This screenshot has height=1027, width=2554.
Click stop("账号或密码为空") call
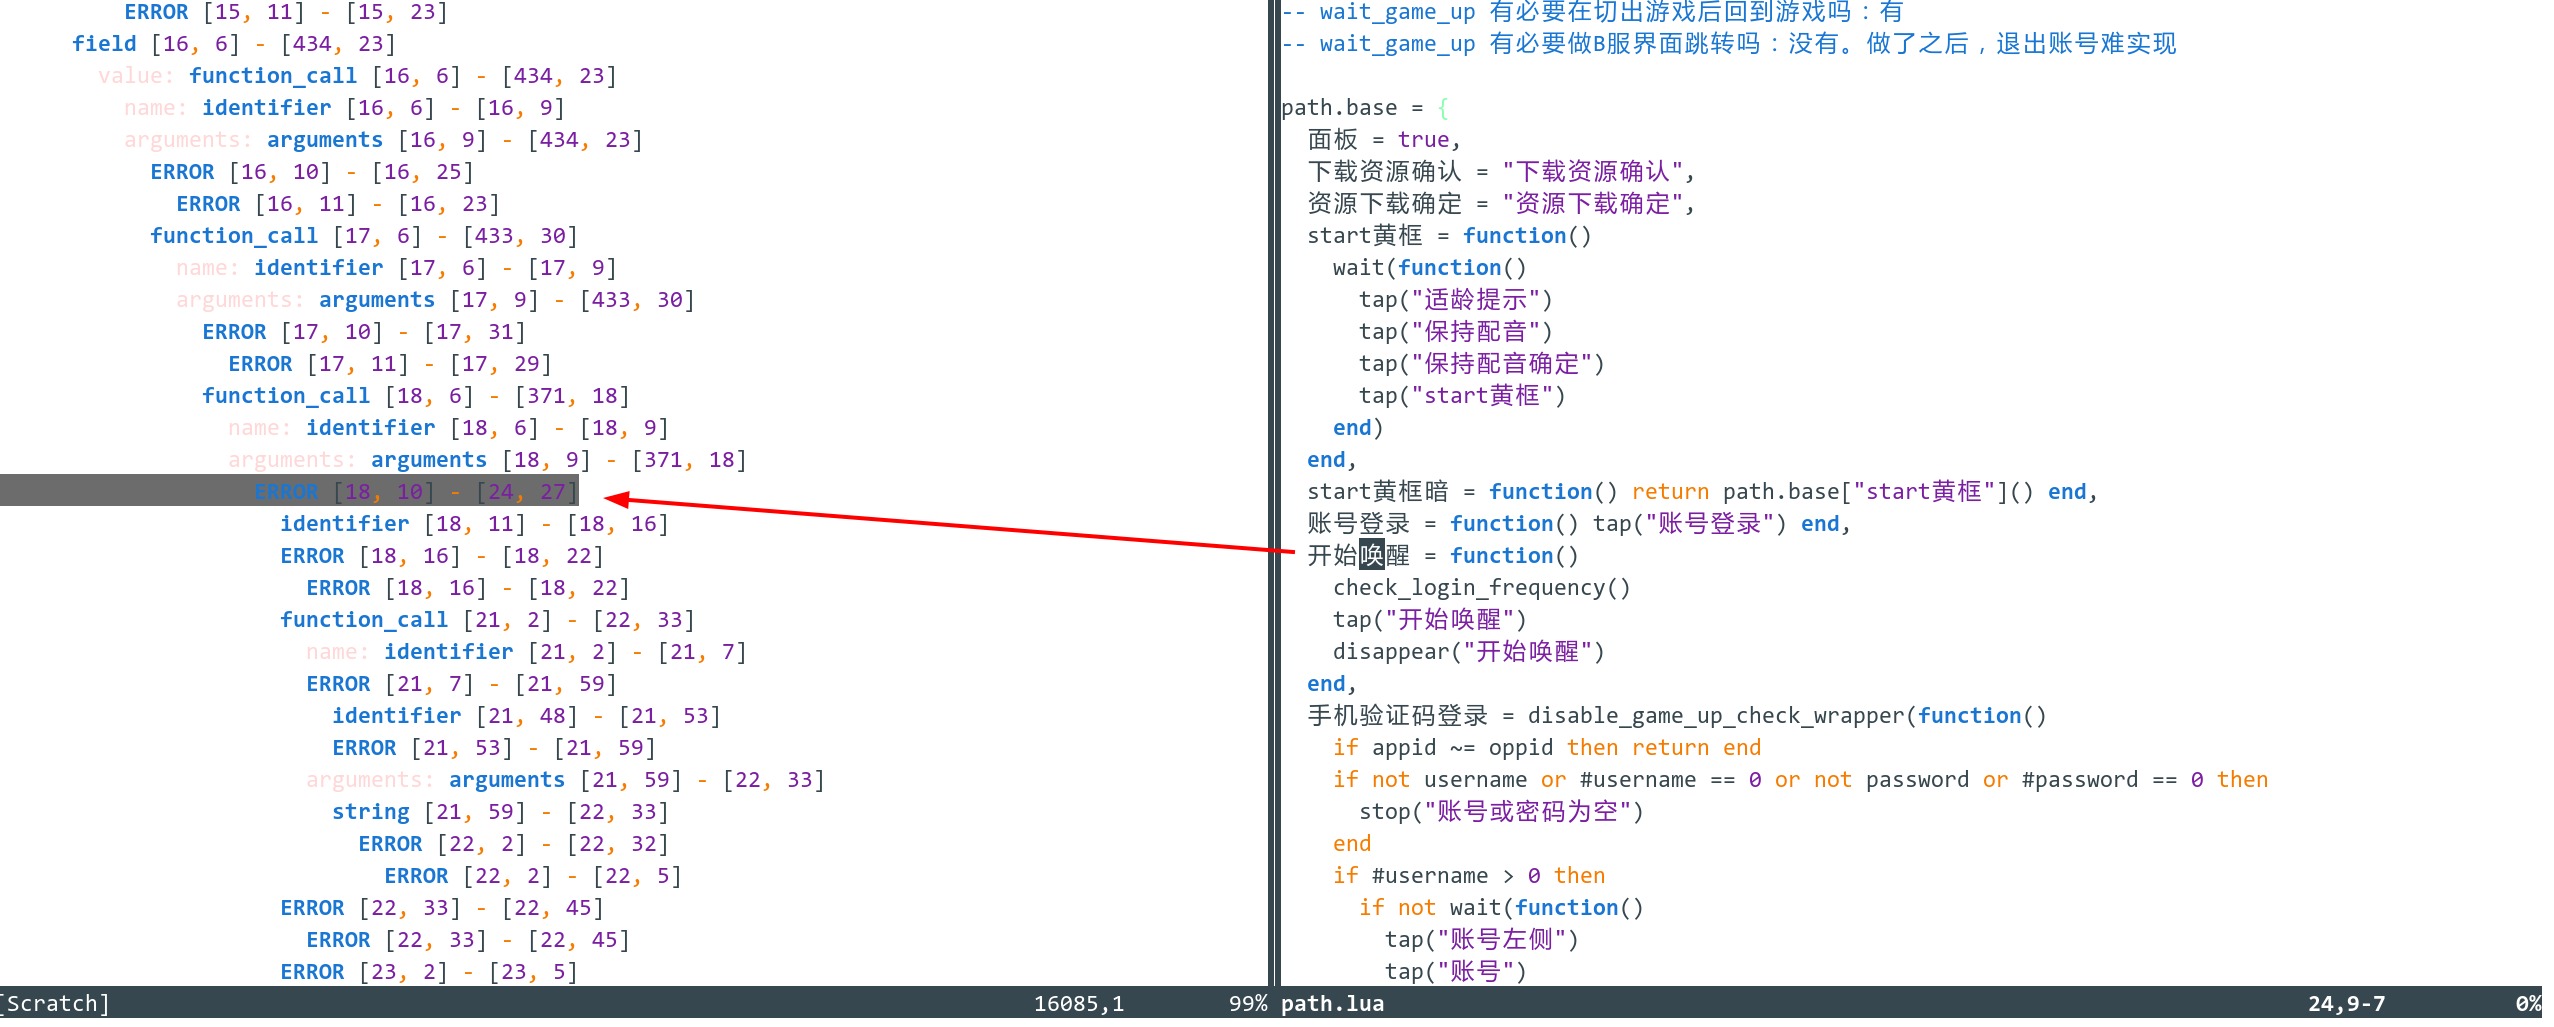coord(1501,812)
